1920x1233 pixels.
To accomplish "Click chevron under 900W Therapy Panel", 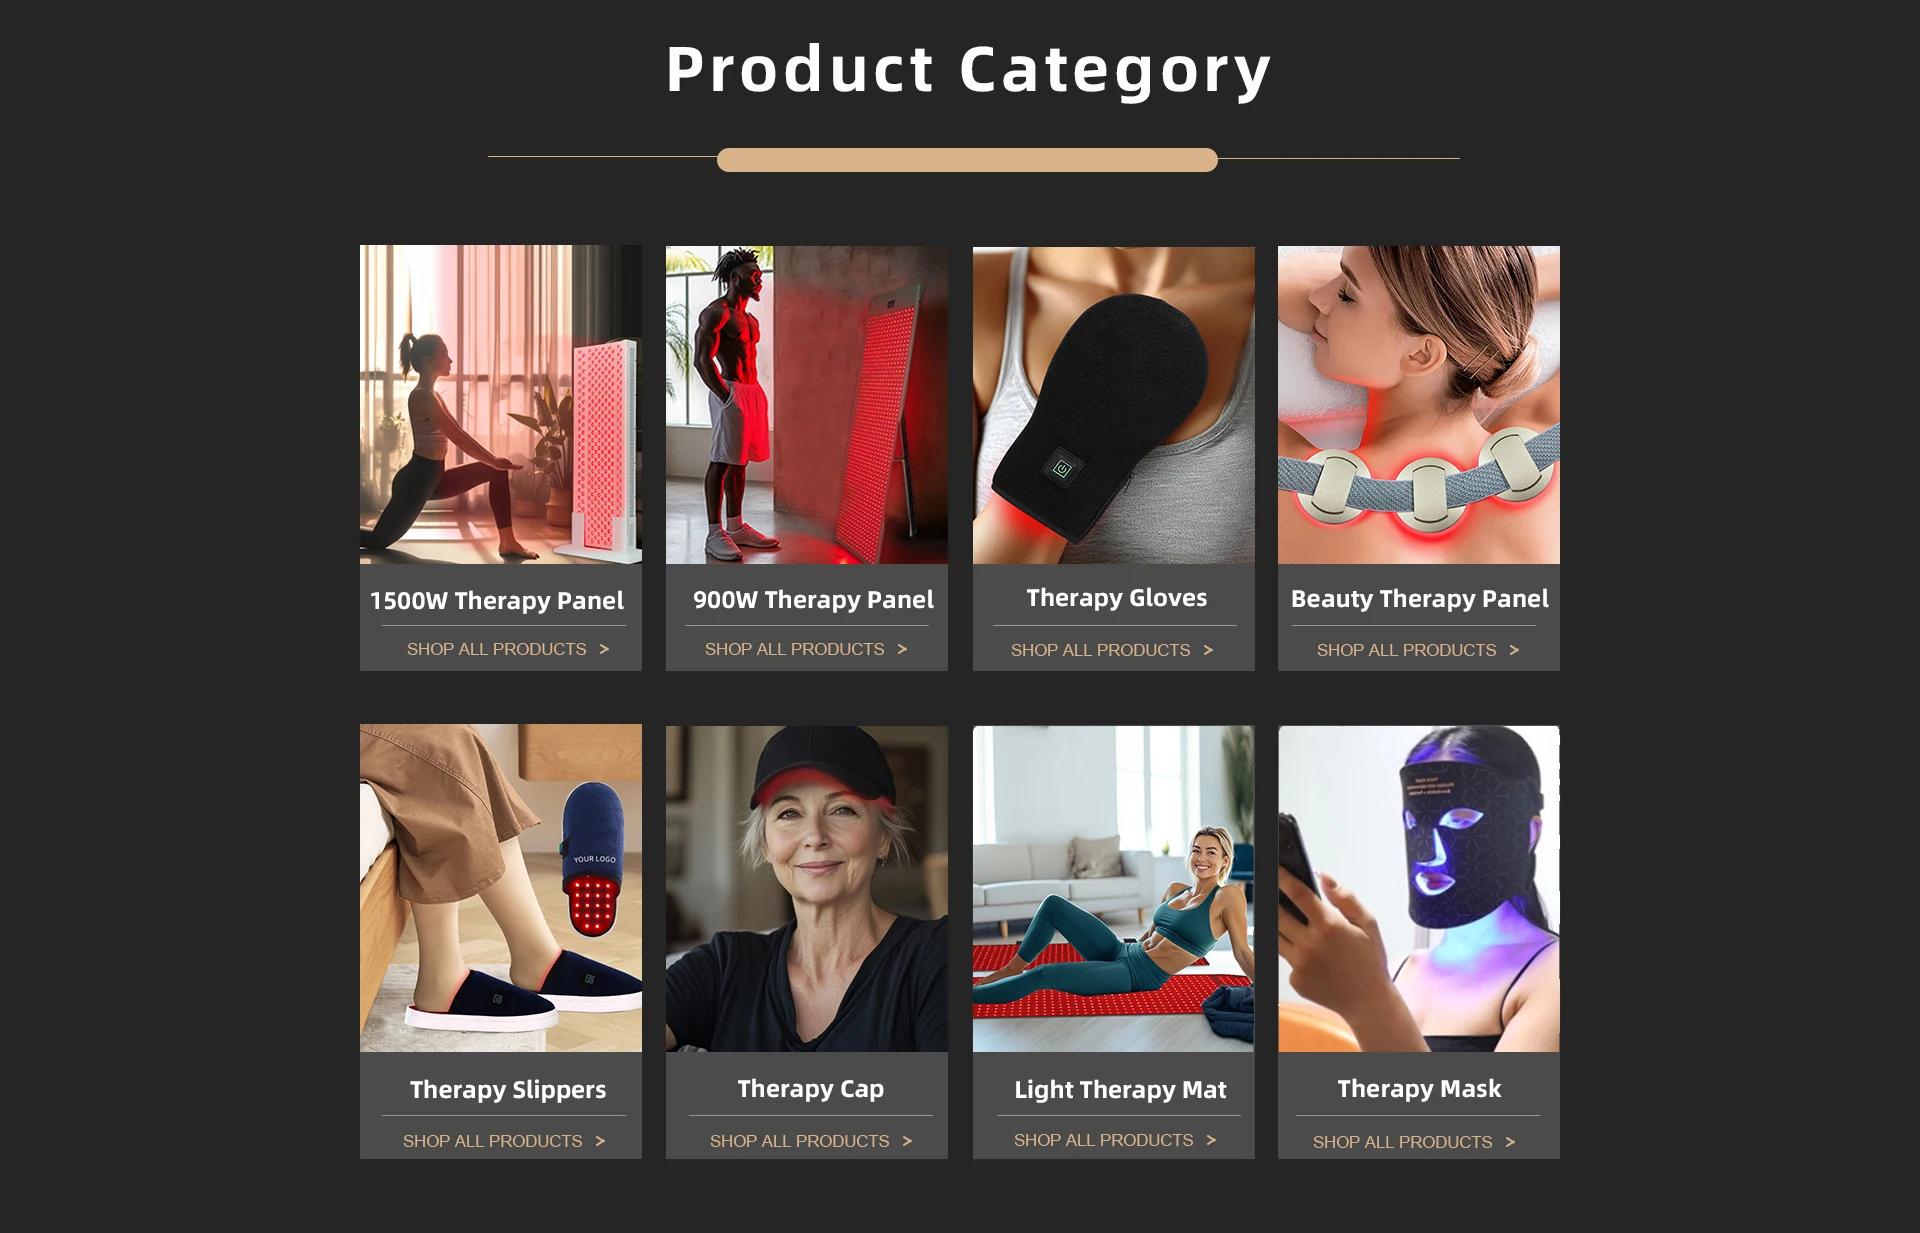I will (902, 649).
